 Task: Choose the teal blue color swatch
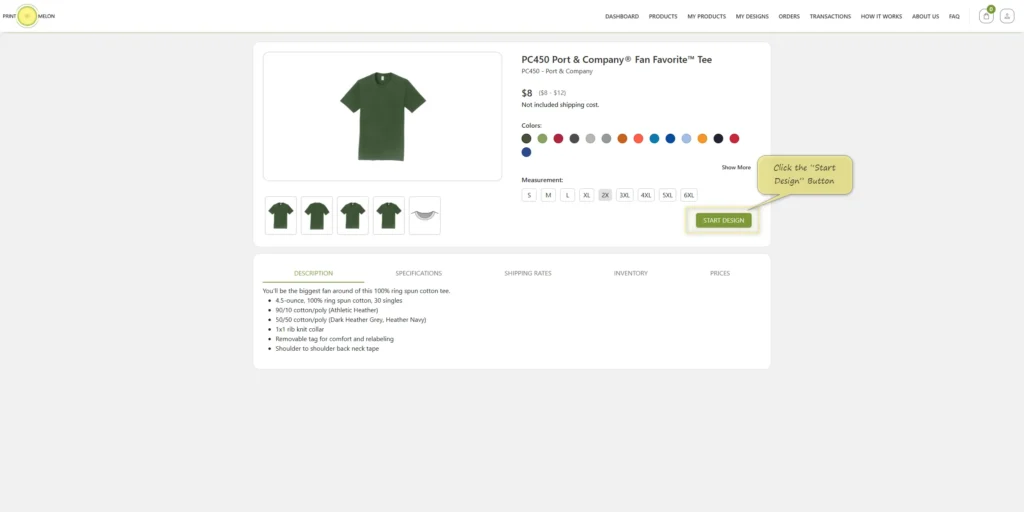[654, 138]
